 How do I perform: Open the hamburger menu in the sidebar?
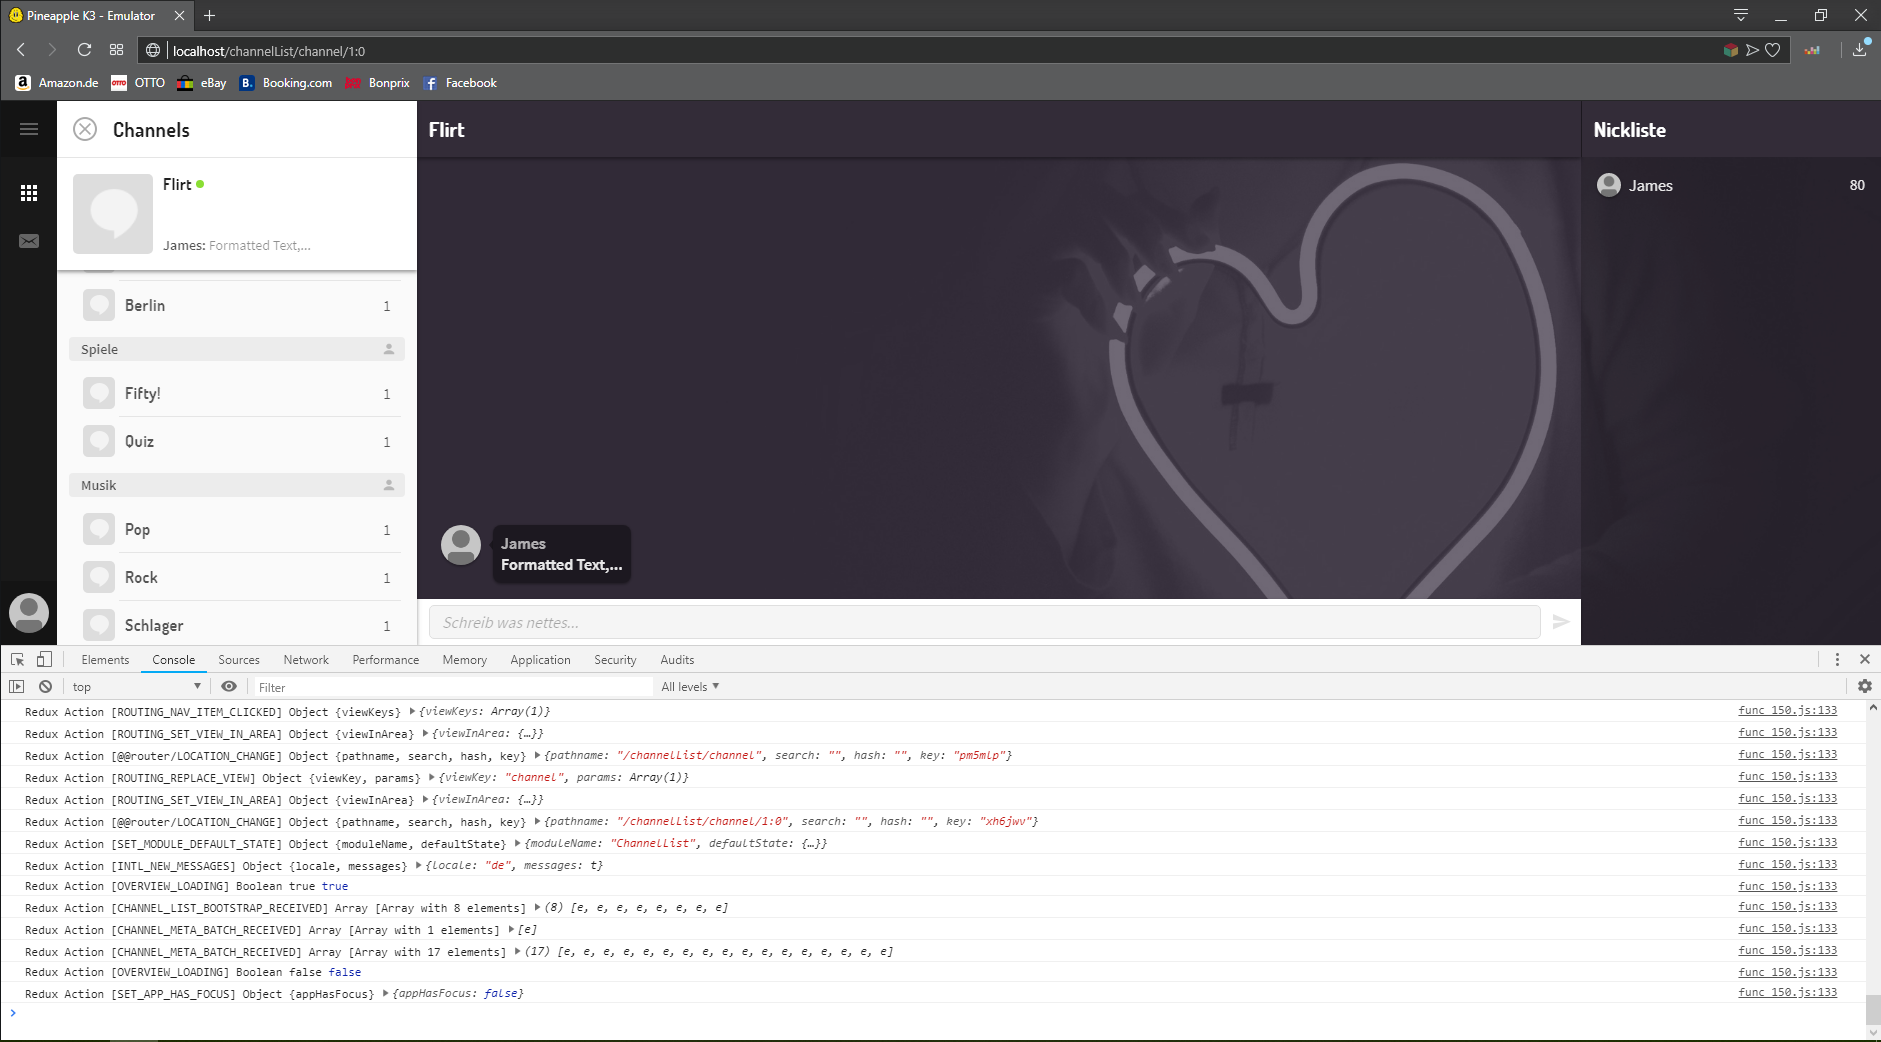click(29, 129)
